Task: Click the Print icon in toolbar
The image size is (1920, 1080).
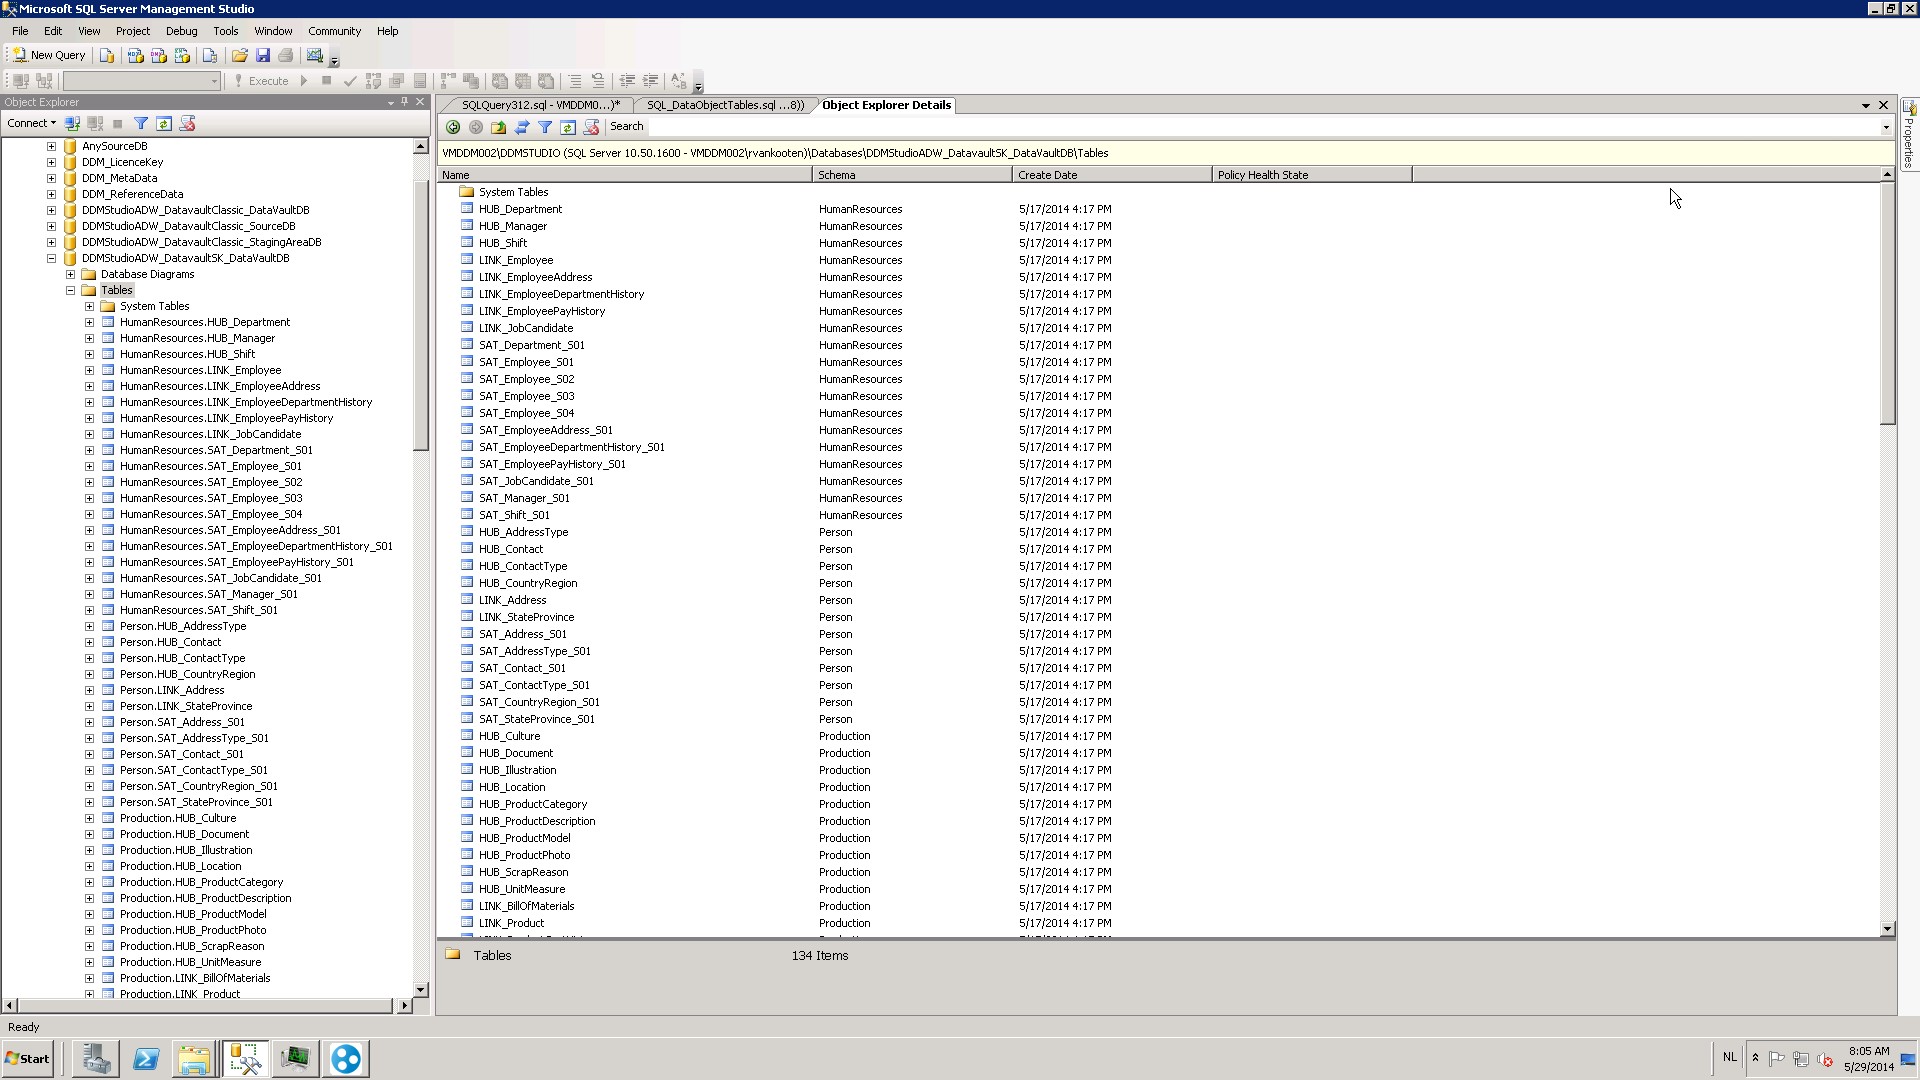Action: [286, 55]
